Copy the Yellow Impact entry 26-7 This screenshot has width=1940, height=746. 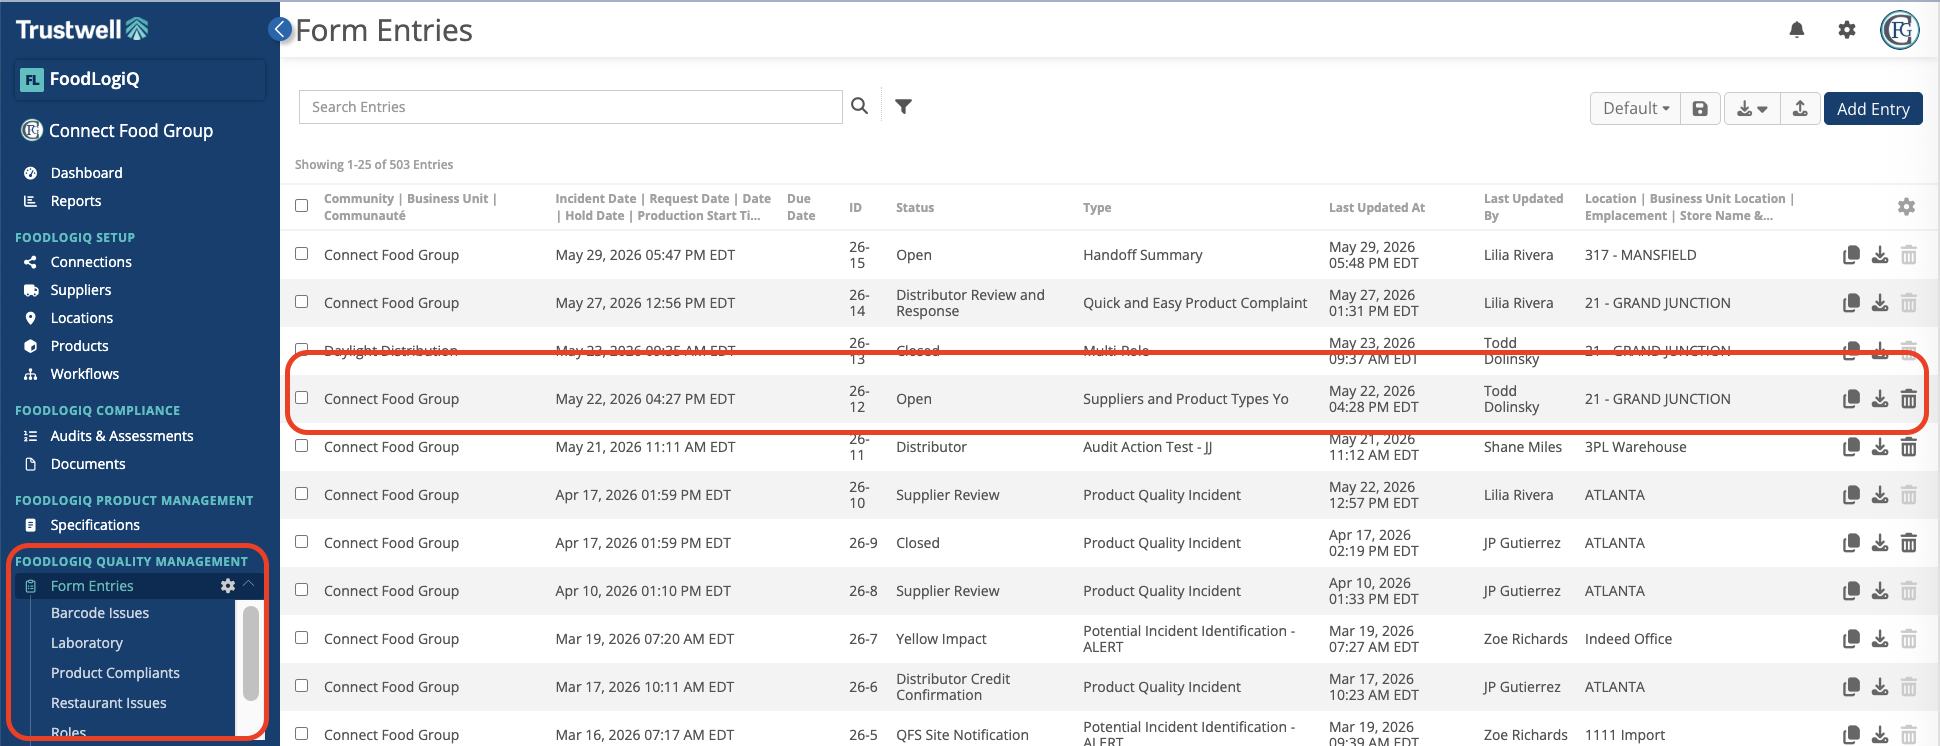(1851, 639)
